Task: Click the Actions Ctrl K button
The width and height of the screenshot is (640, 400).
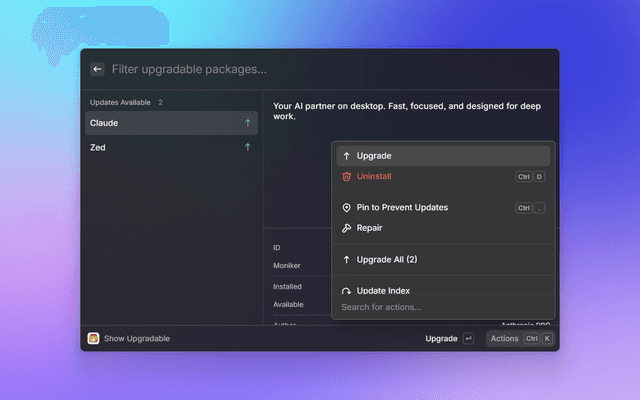Action: coord(520,338)
